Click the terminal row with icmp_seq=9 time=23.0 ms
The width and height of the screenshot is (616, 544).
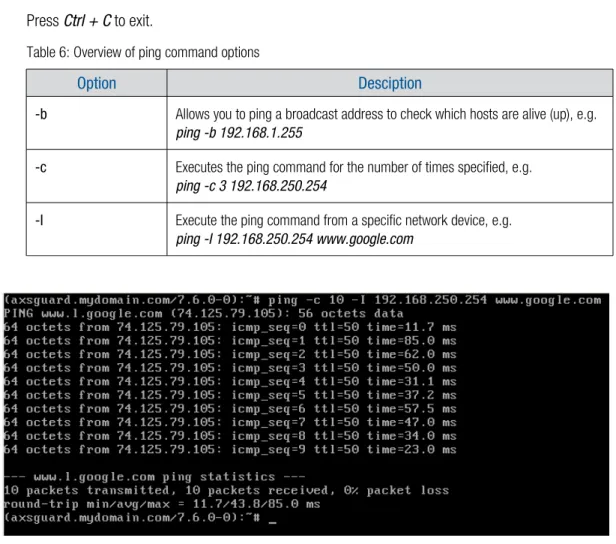pyautogui.click(x=230, y=450)
